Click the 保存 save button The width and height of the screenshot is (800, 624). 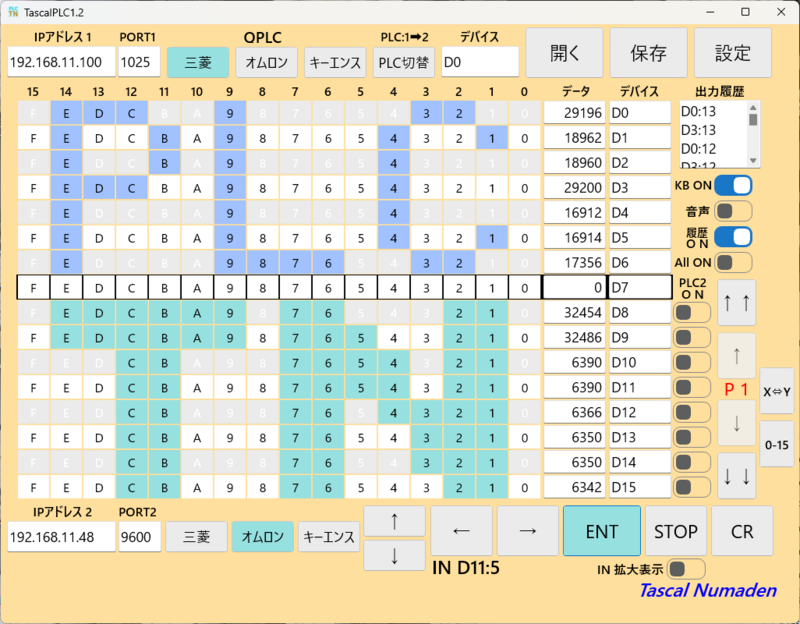pos(649,53)
